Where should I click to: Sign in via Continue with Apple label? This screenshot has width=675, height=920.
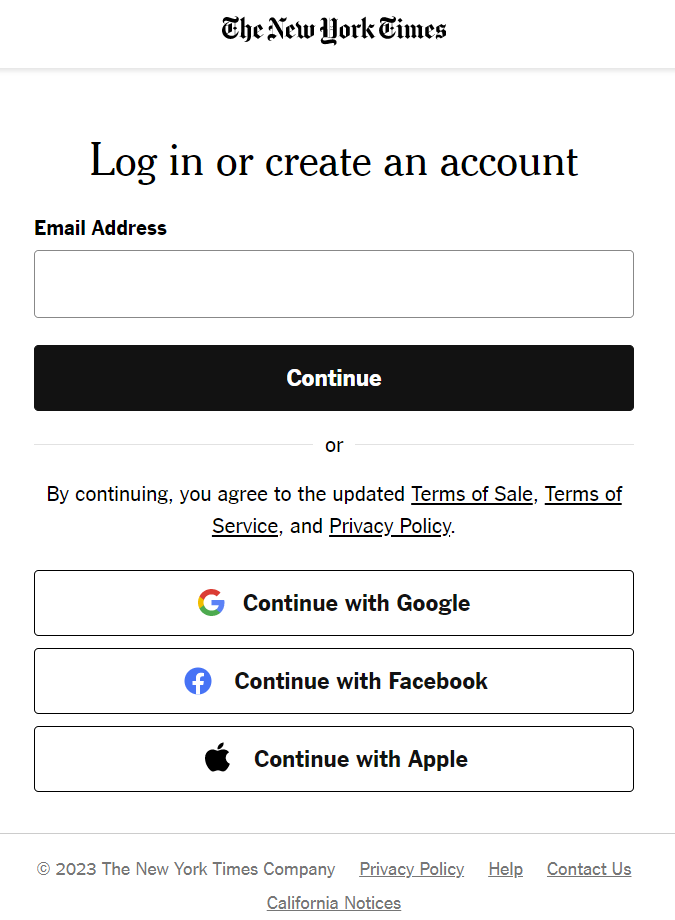pyautogui.click(x=361, y=759)
